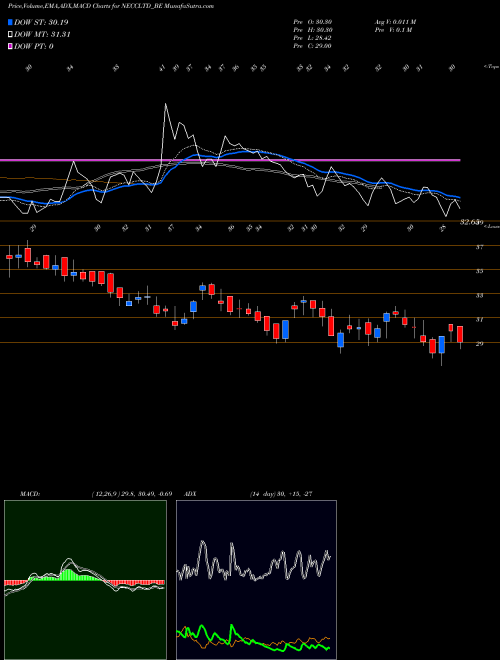
Task: Select the 'DOW ST: 30.19' legend label
Action: coord(41,22)
